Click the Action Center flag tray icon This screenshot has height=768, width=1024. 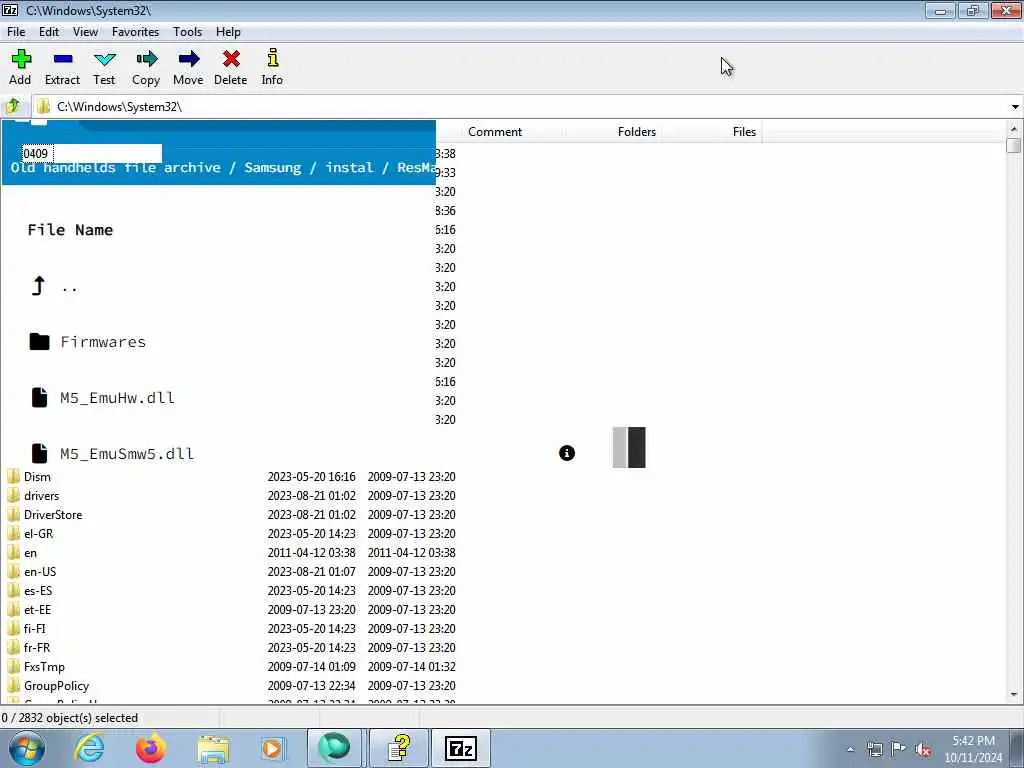(899, 749)
